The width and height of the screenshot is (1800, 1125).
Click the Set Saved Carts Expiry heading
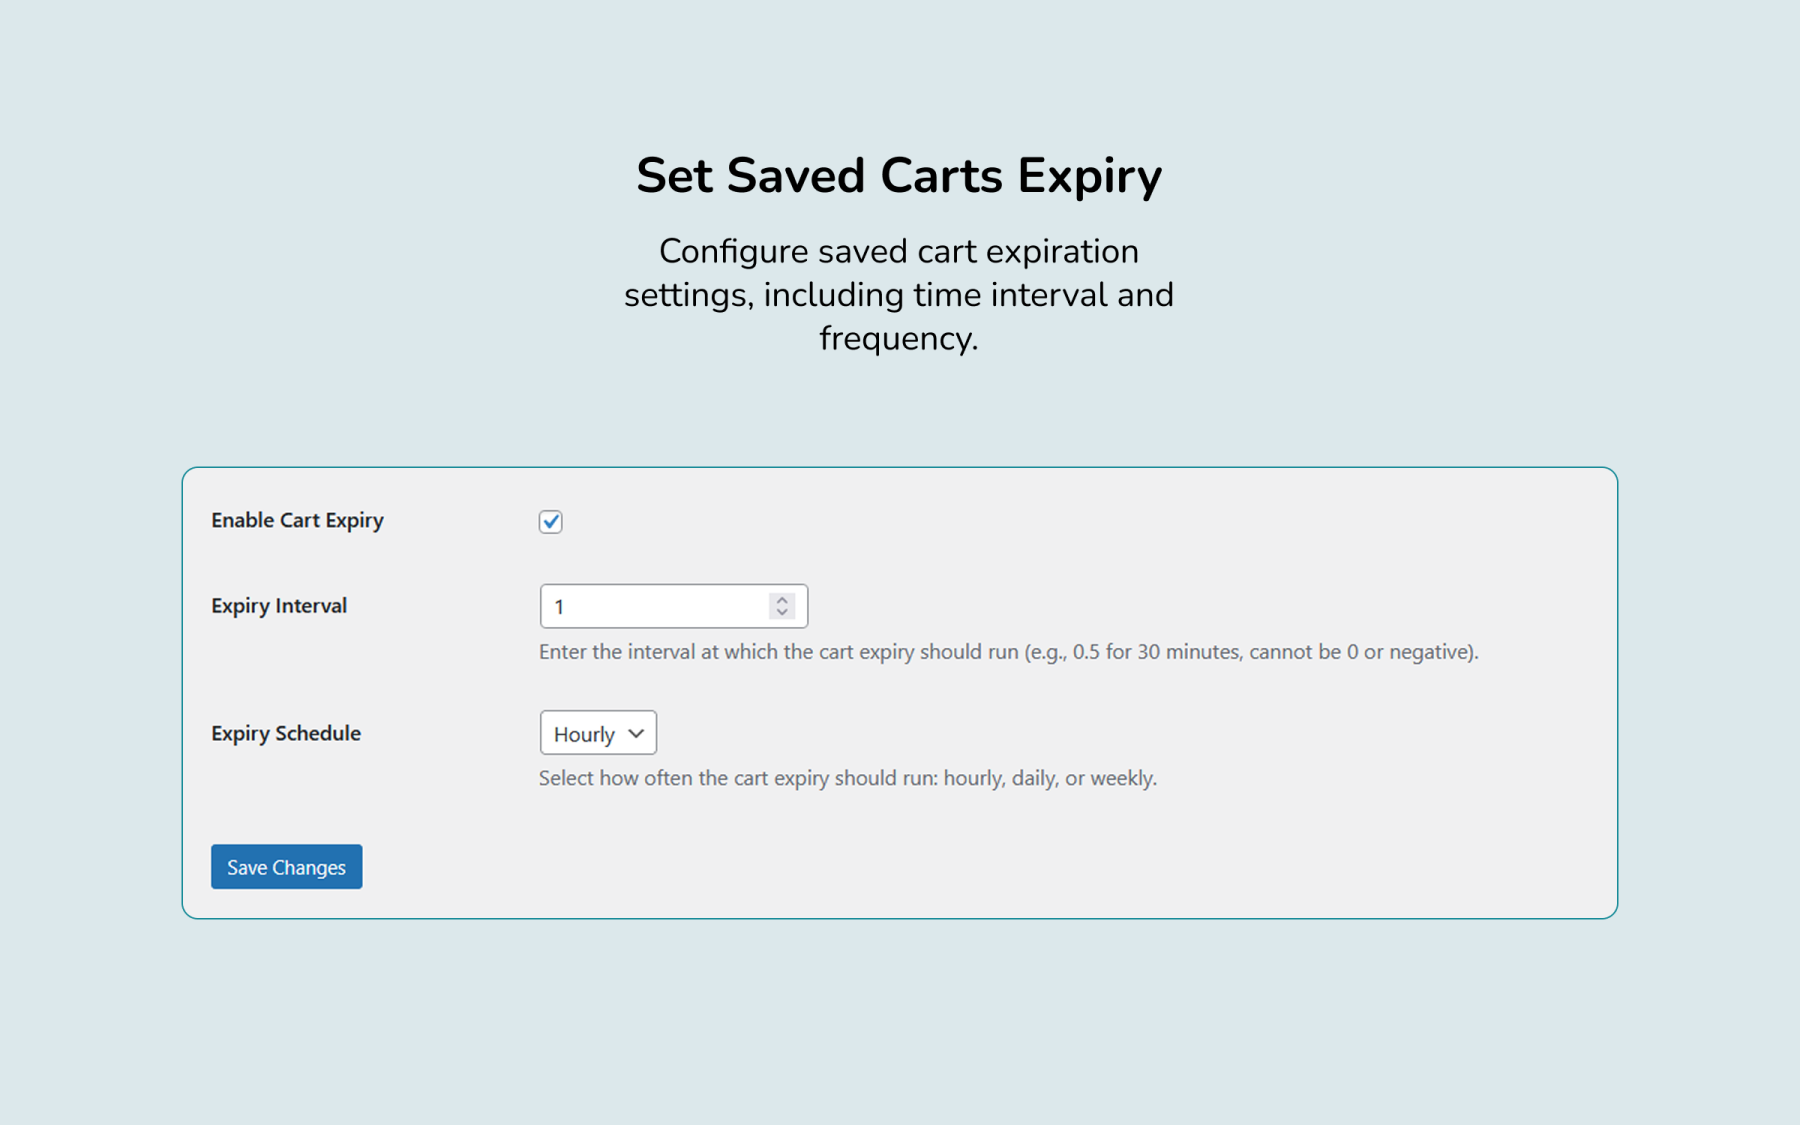899,176
